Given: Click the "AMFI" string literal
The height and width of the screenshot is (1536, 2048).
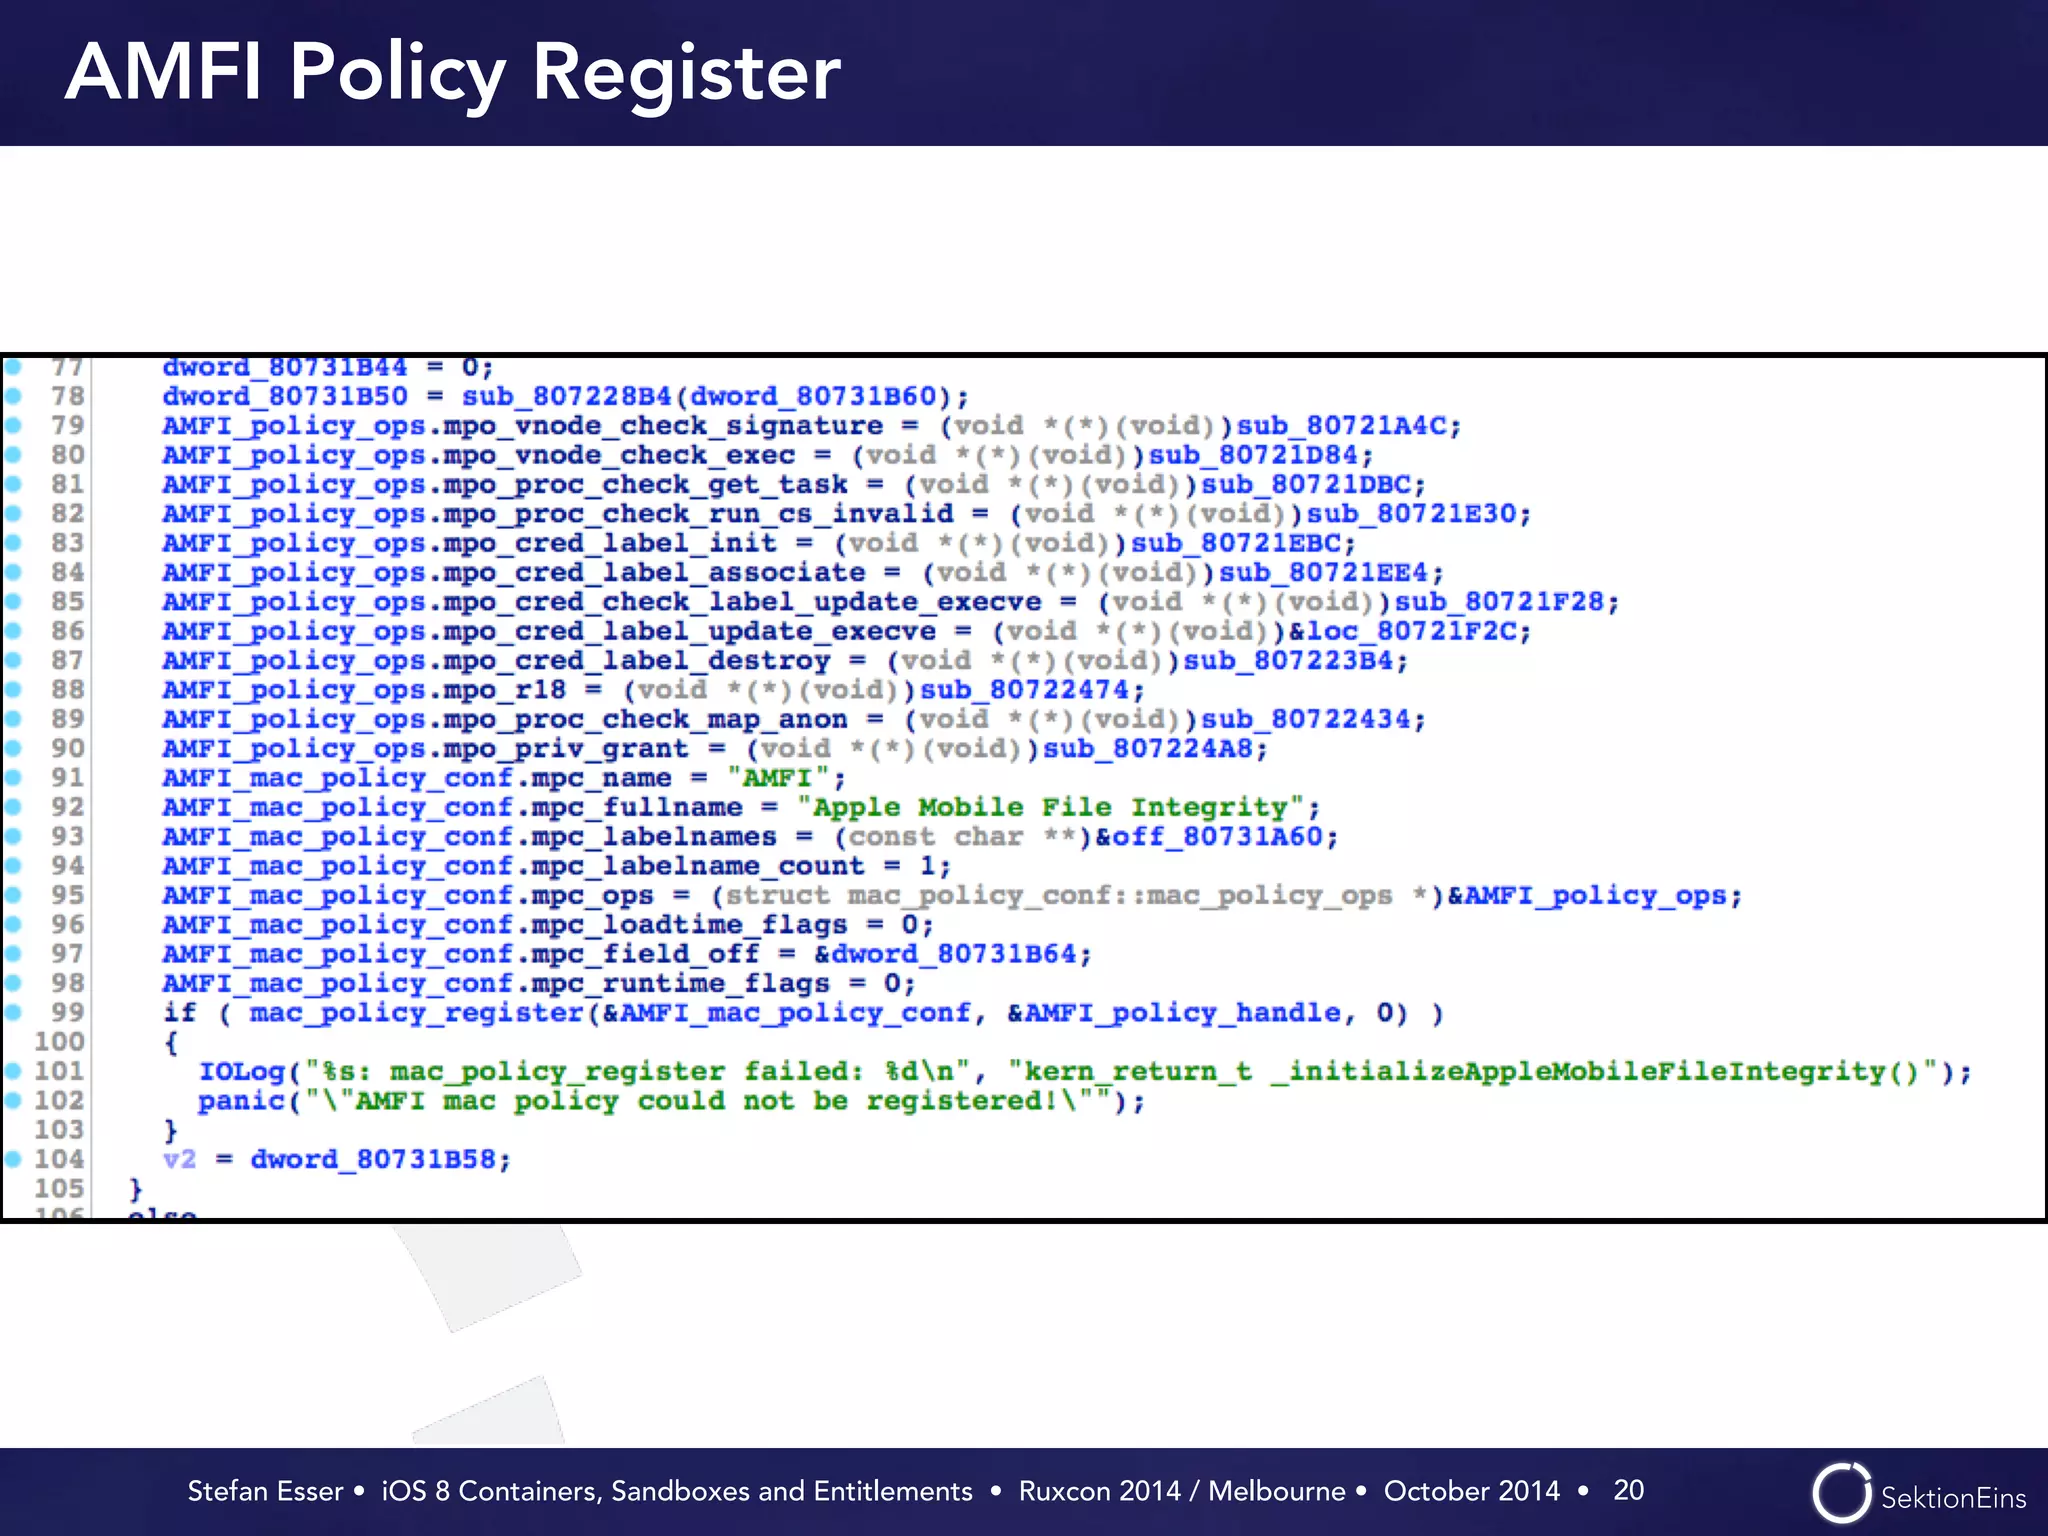Looking at the screenshot, I should (779, 778).
